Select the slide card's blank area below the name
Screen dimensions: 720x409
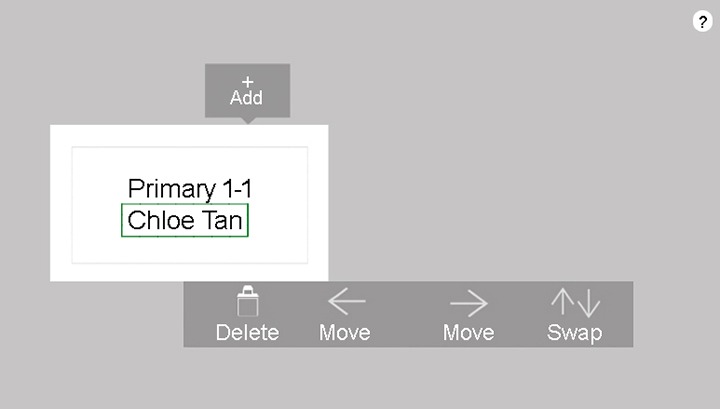189,250
